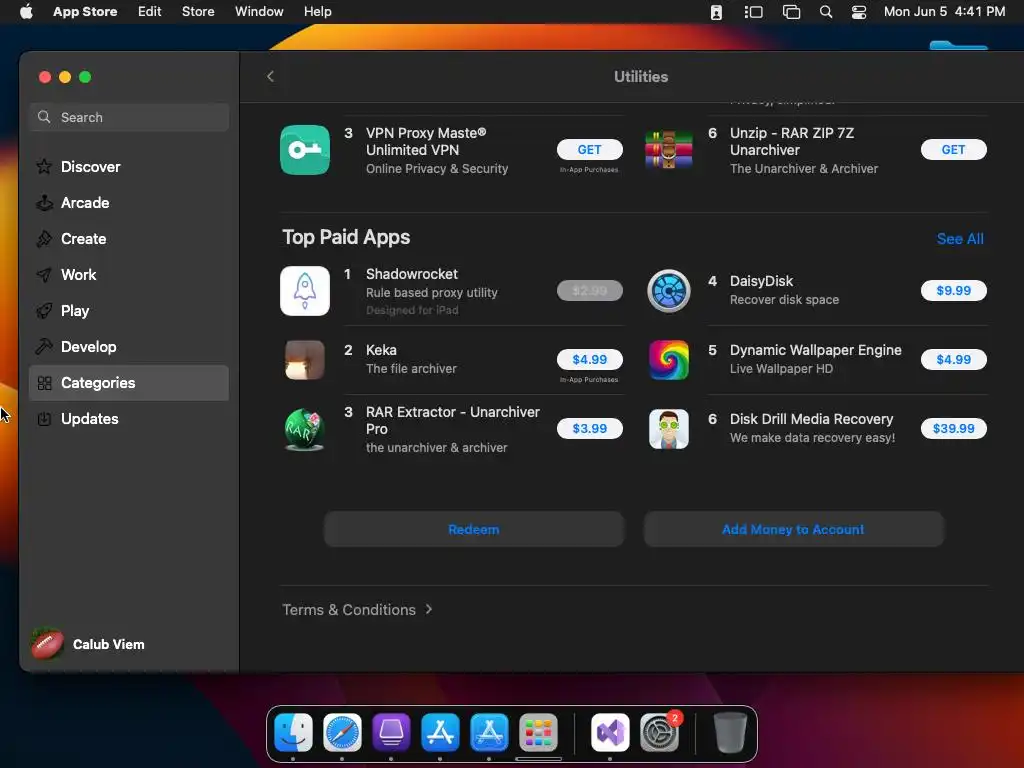Select the Develop sidebar item
1024x768 pixels.
coord(129,347)
